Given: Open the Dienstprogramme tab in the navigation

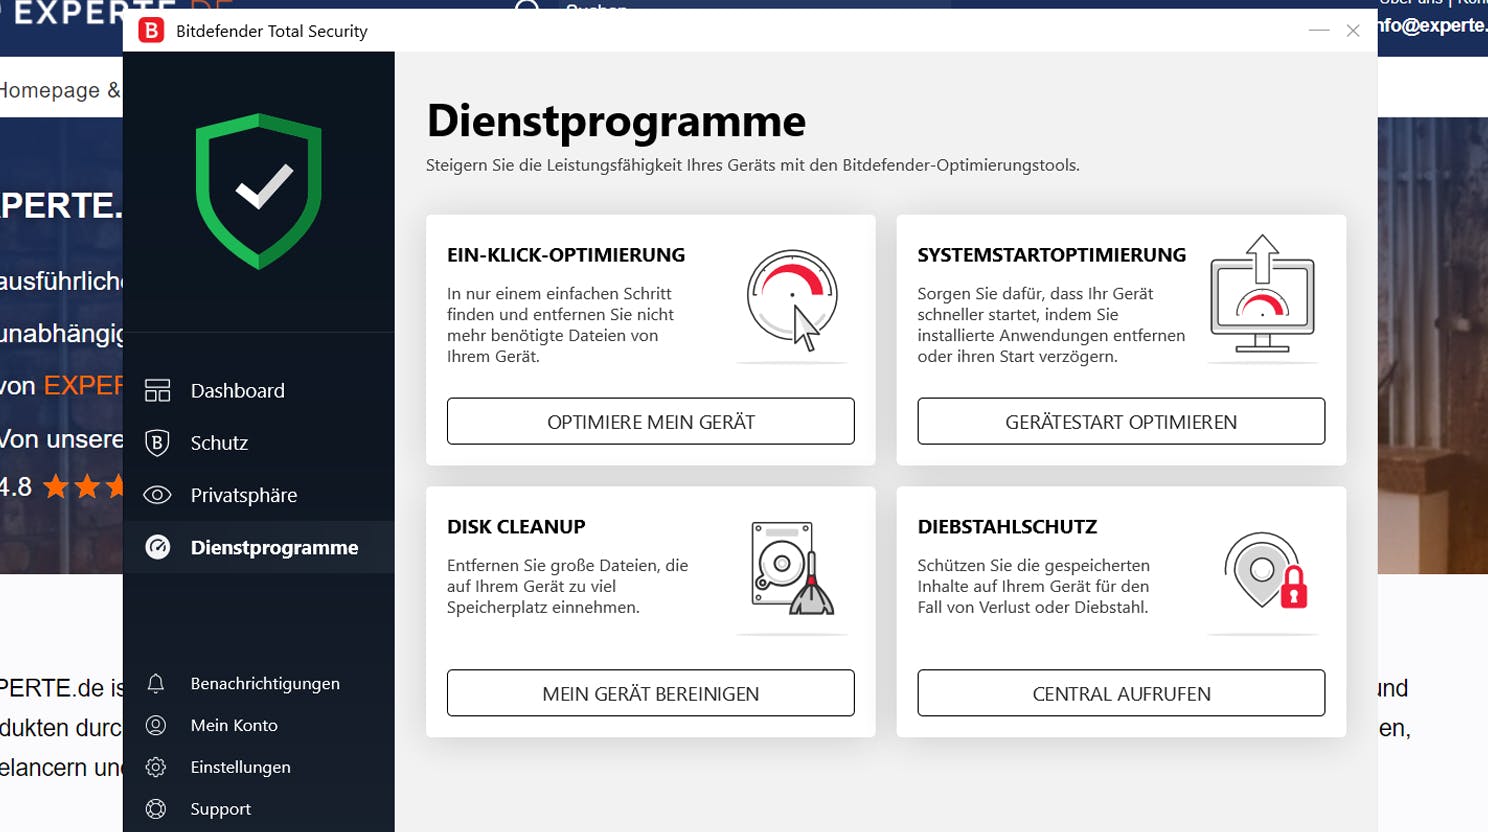Looking at the screenshot, I should (274, 547).
